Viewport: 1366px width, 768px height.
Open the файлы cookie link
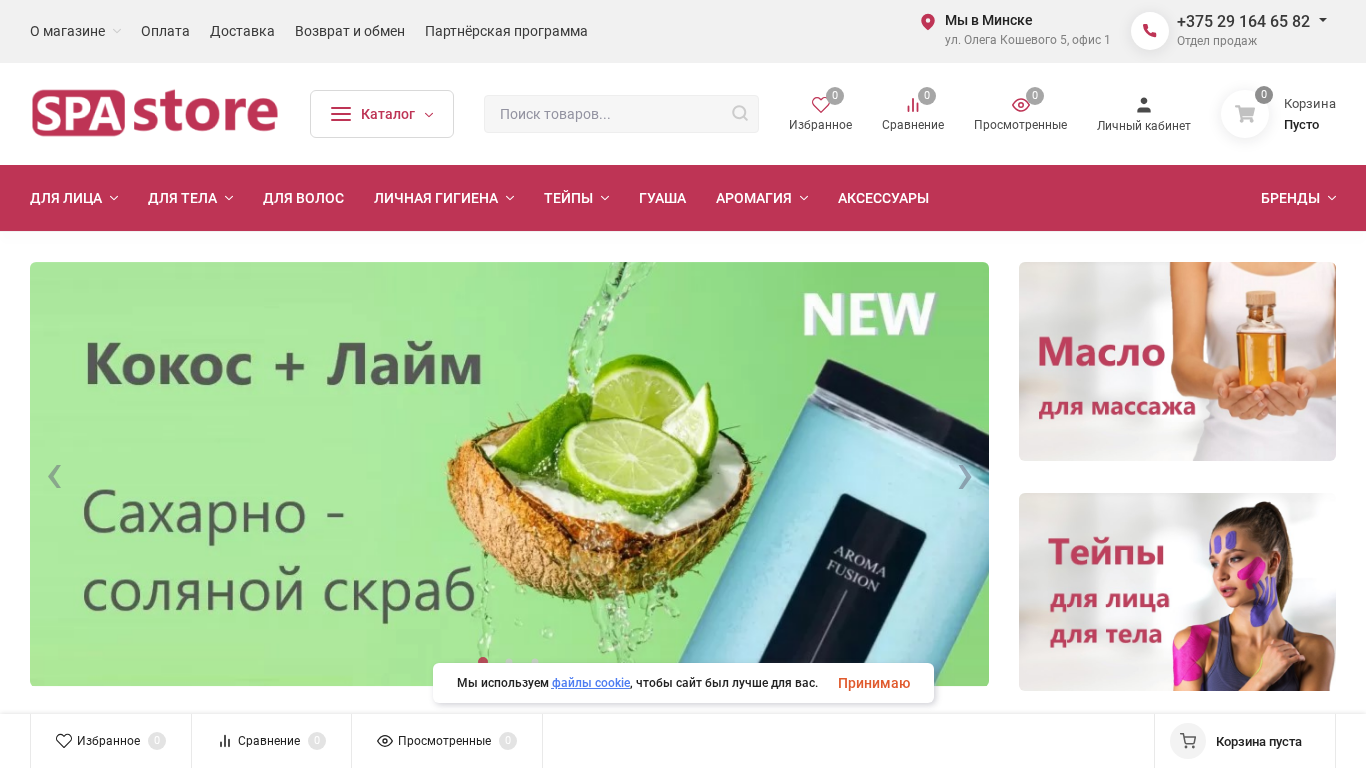click(x=591, y=683)
